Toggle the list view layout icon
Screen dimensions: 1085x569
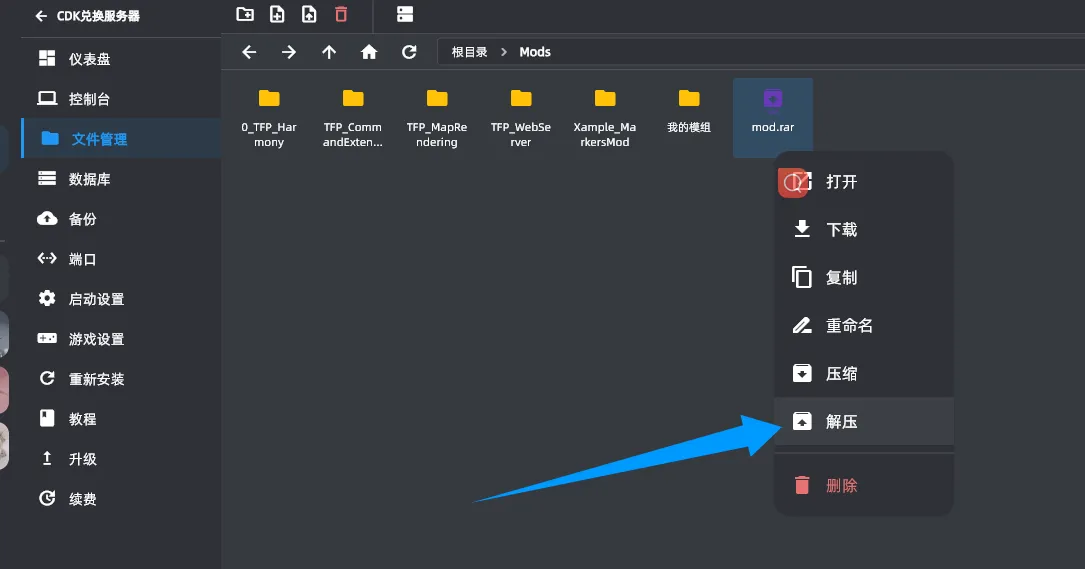[x=405, y=14]
